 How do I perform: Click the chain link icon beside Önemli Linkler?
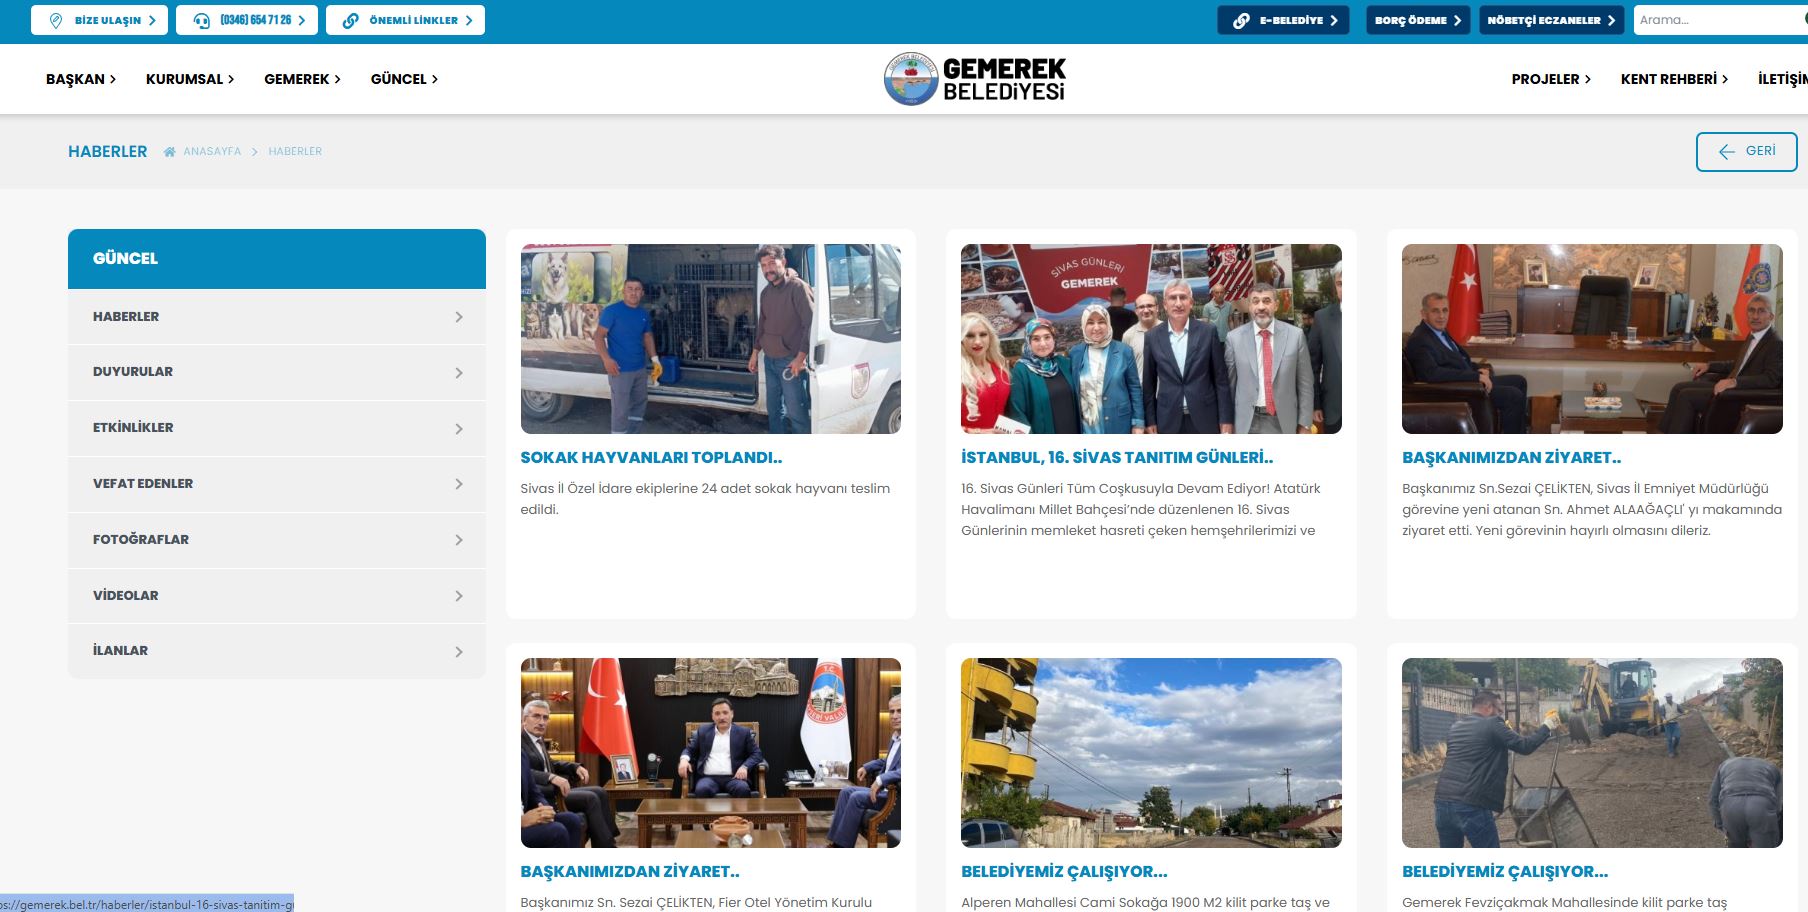(x=350, y=20)
